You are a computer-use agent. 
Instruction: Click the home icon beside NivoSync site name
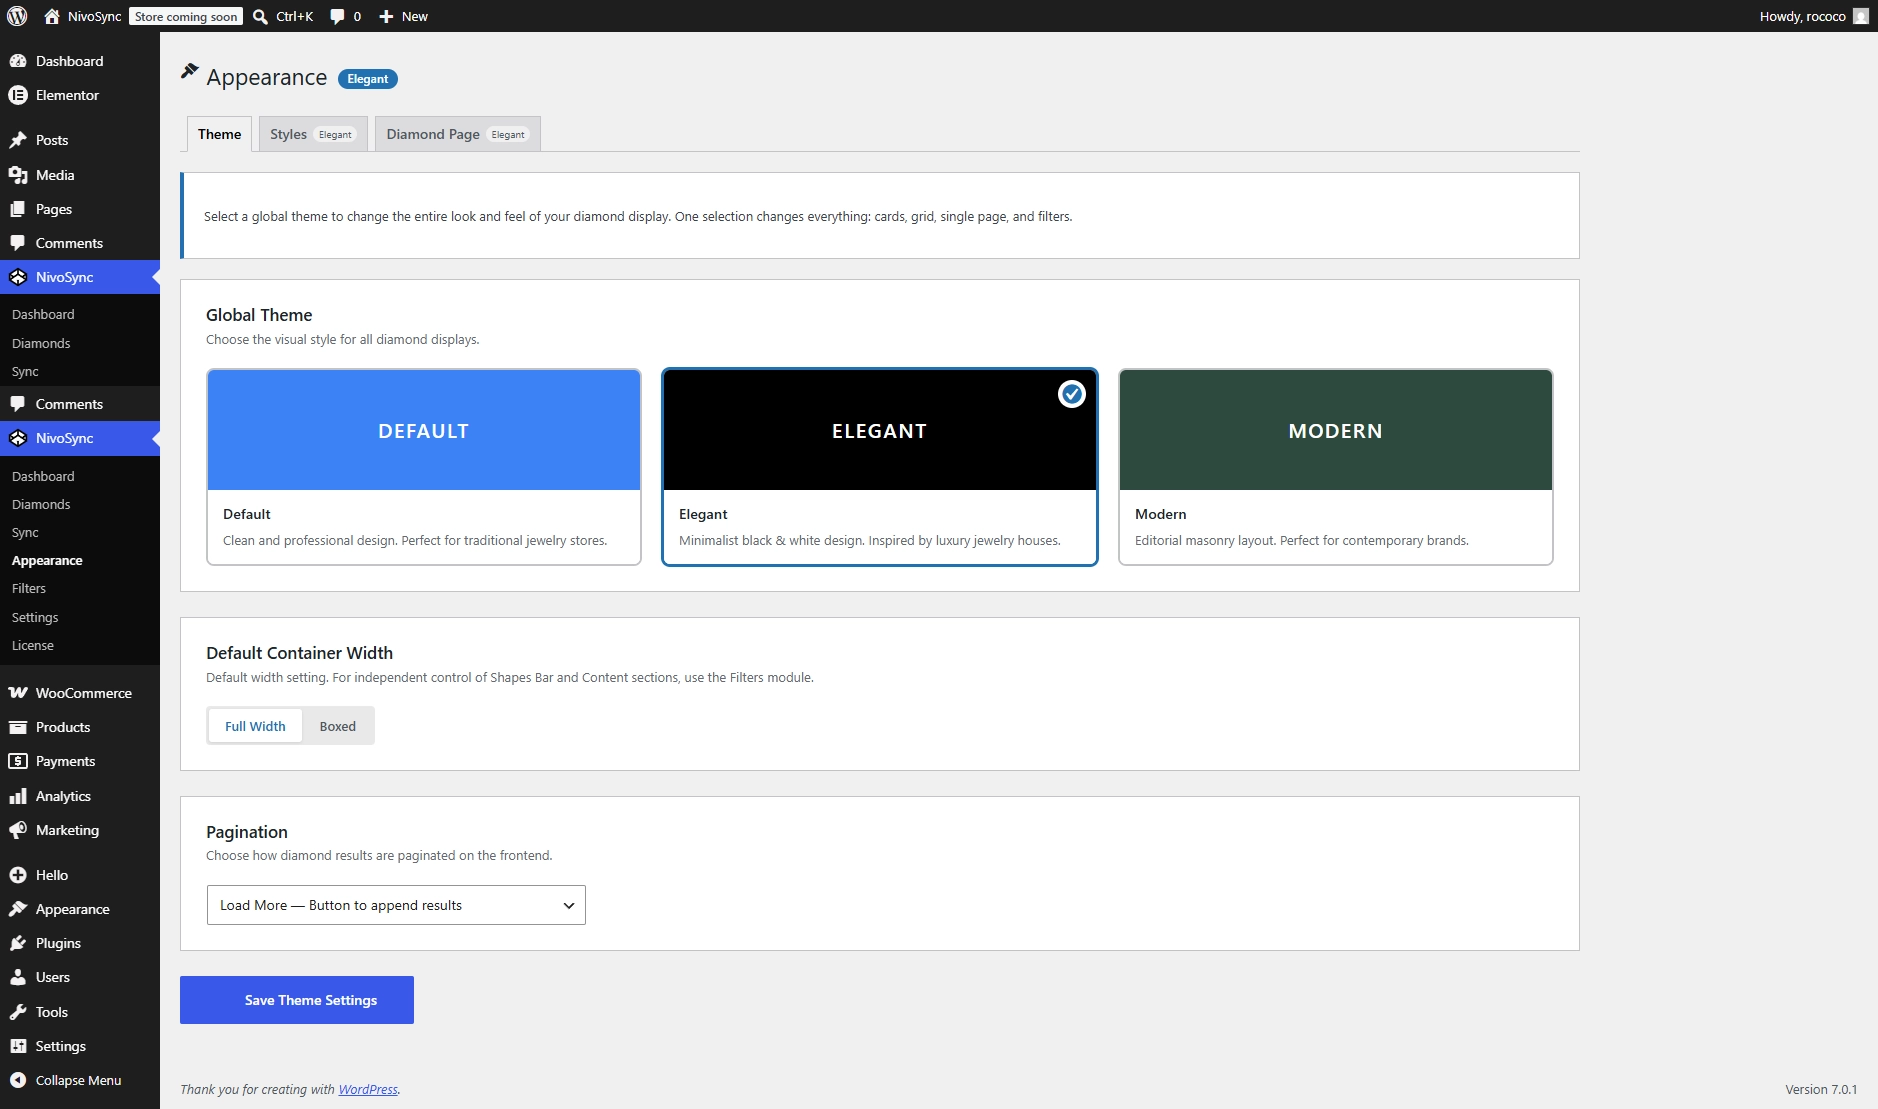(x=52, y=16)
